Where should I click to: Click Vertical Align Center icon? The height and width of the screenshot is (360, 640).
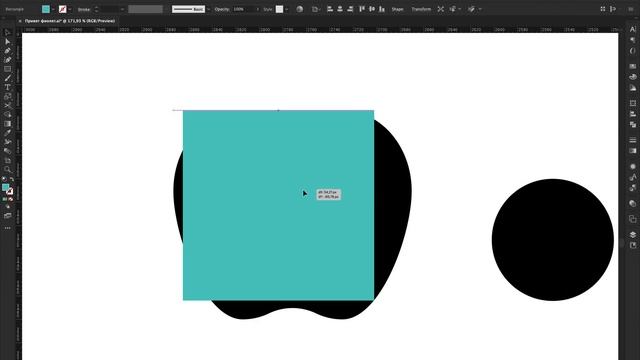tap(372, 9)
